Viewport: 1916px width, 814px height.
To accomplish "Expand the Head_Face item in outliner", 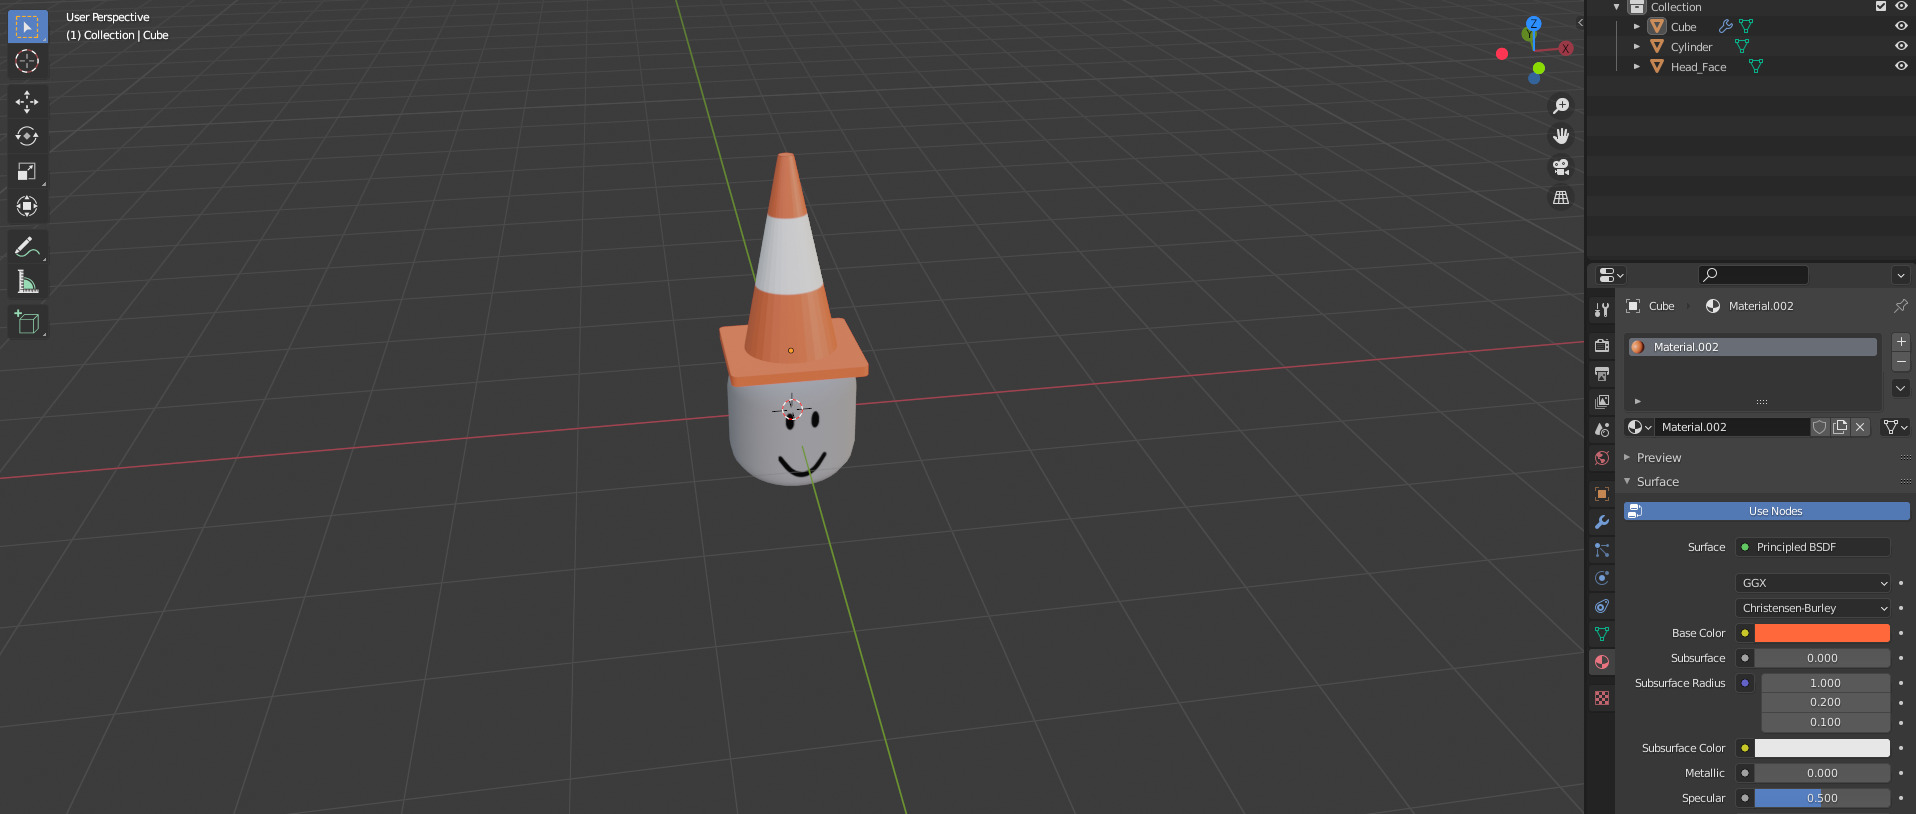I will tap(1637, 67).
